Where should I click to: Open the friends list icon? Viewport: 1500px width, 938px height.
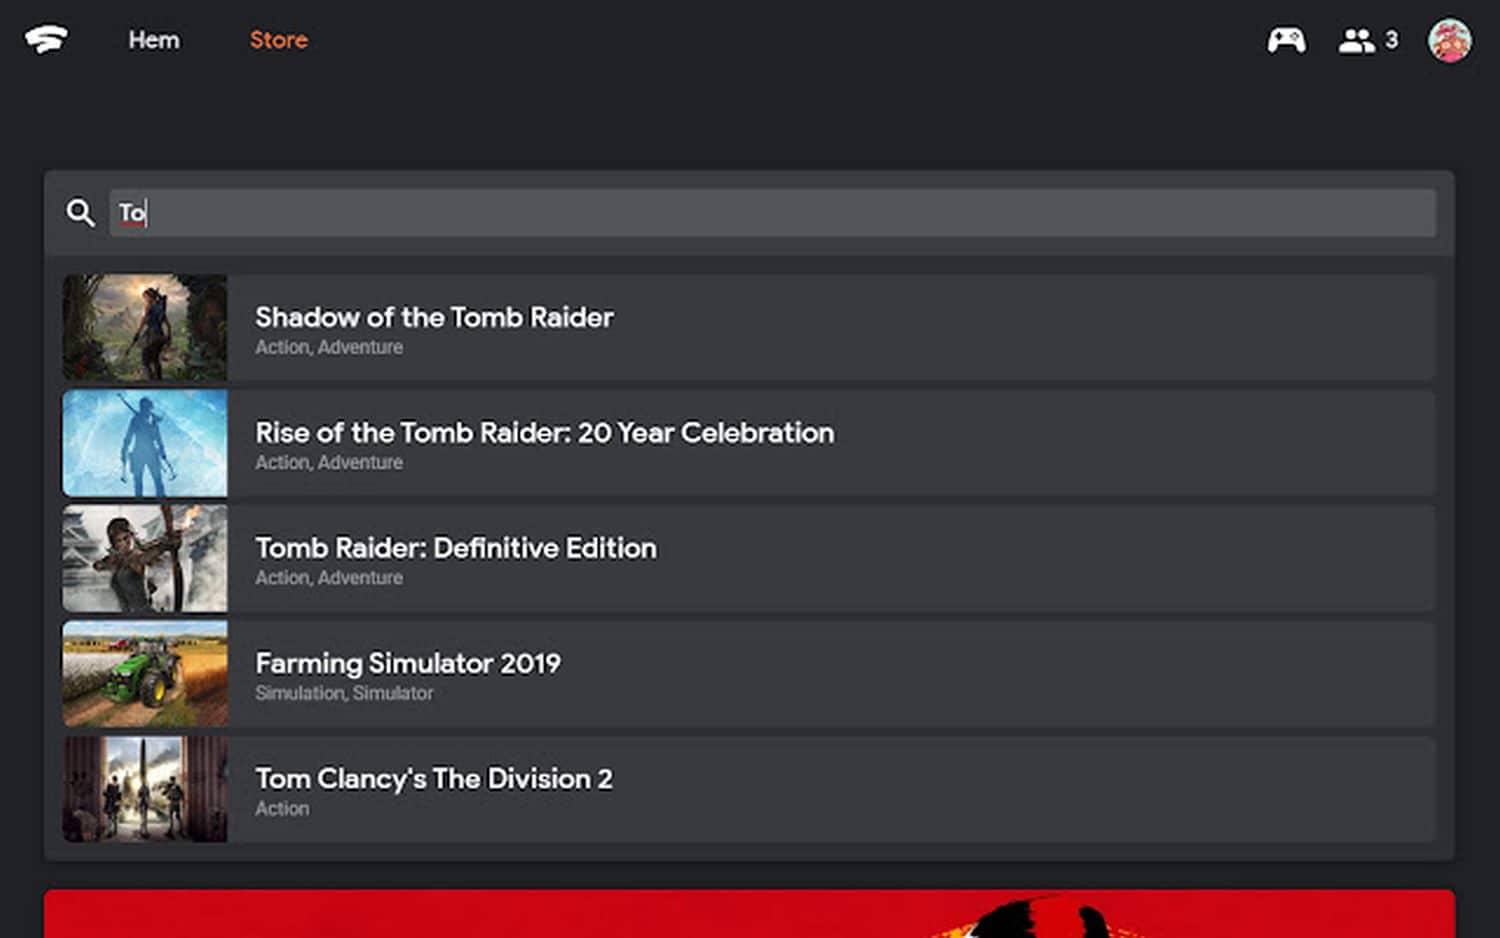click(x=1356, y=40)
